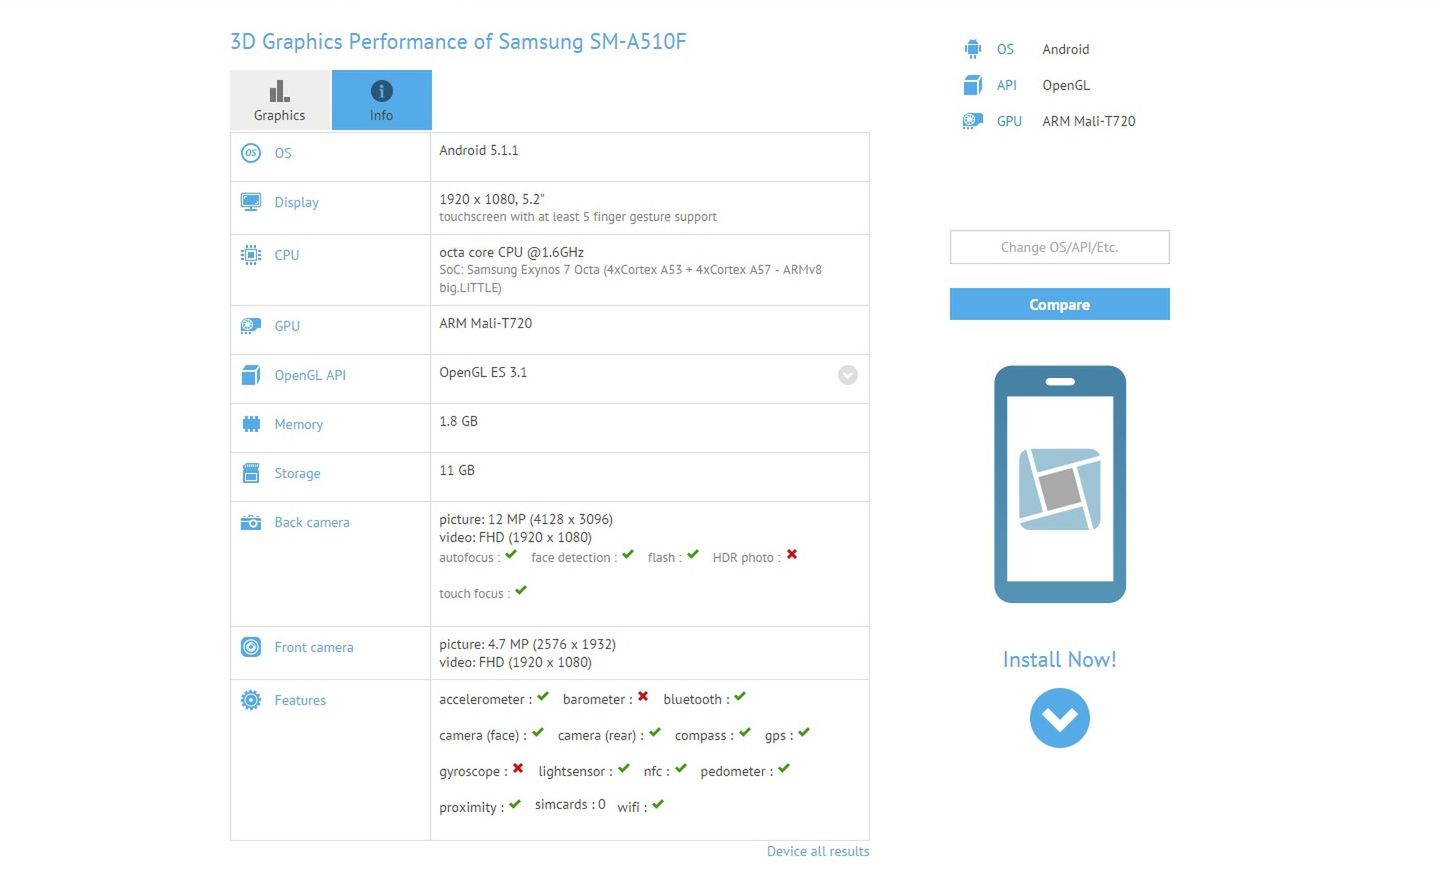Click the 11 GB storage value
This screenshot has width=1440, height=880.
click(x=457, y=470)
